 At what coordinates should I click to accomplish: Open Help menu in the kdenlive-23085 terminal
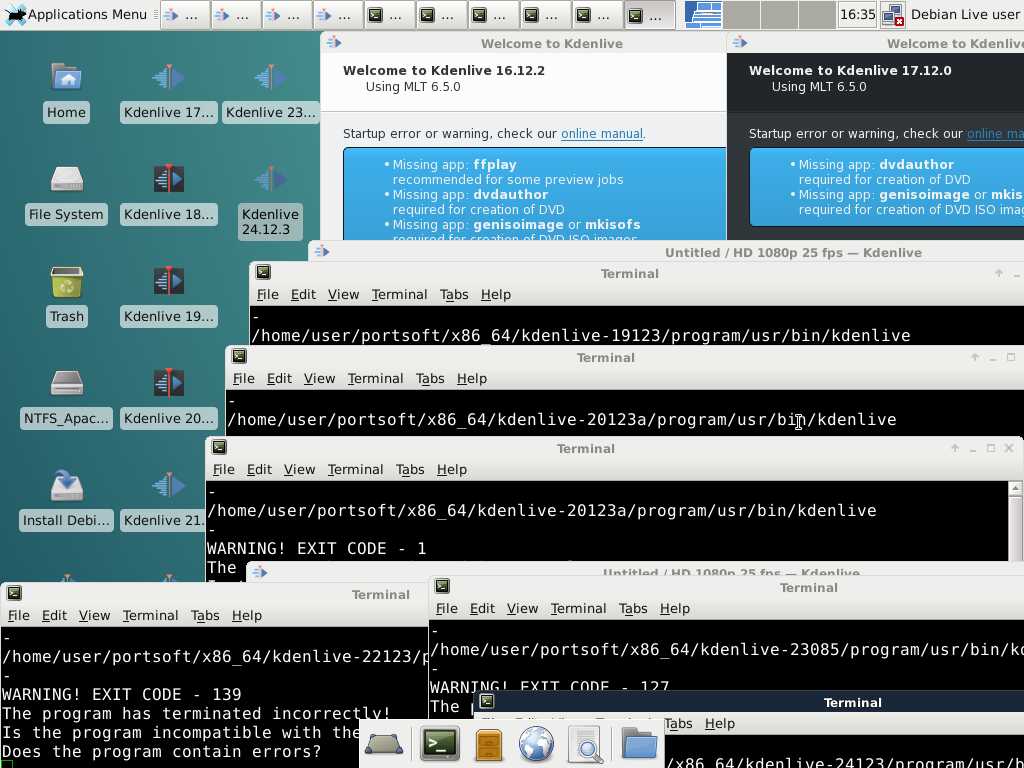pyautogui.click(x=675, y=608)
